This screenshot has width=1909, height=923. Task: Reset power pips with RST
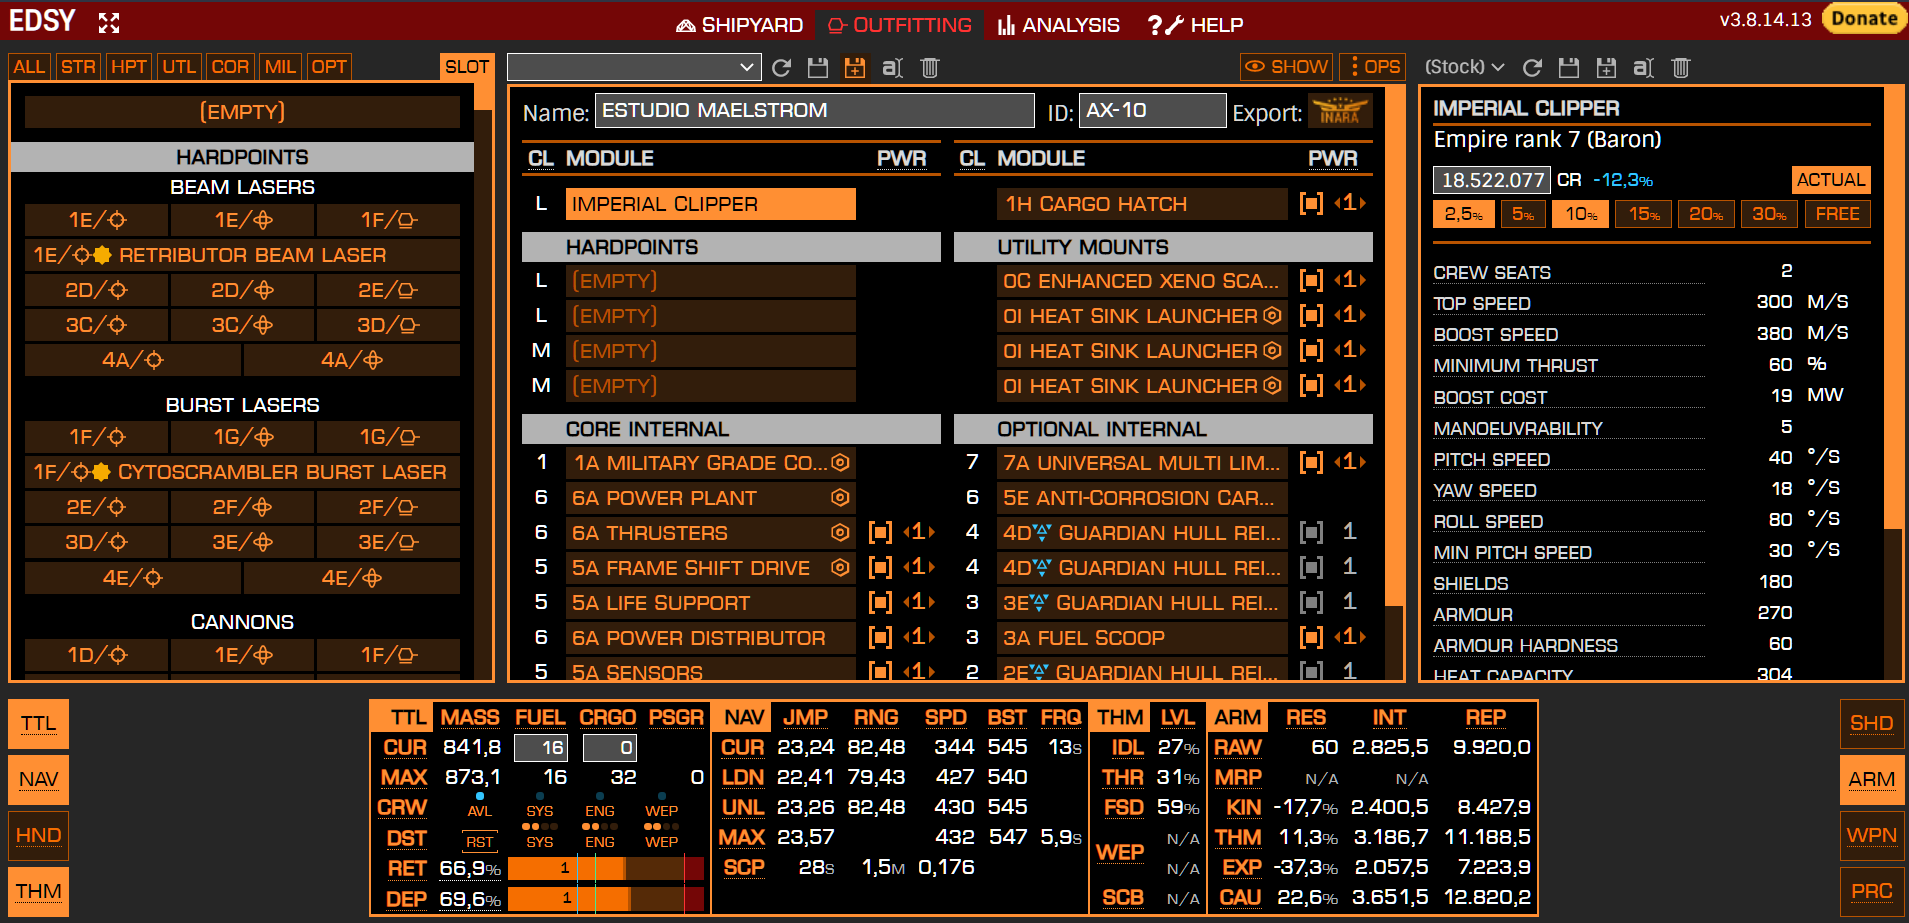(480, 842)
